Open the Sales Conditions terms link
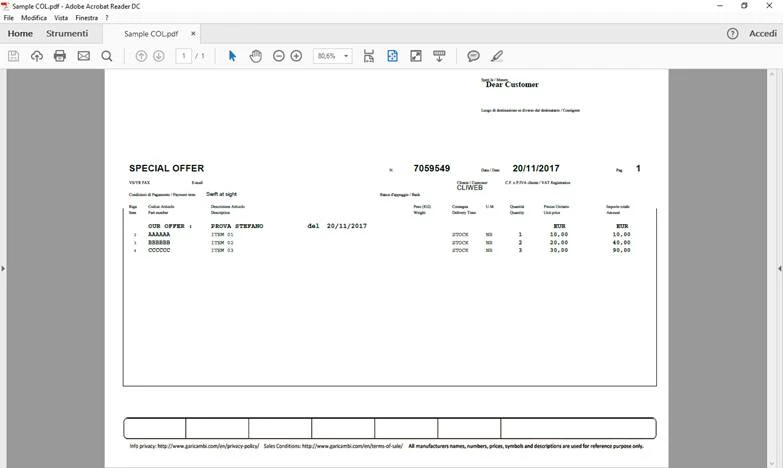 (352, 446)
